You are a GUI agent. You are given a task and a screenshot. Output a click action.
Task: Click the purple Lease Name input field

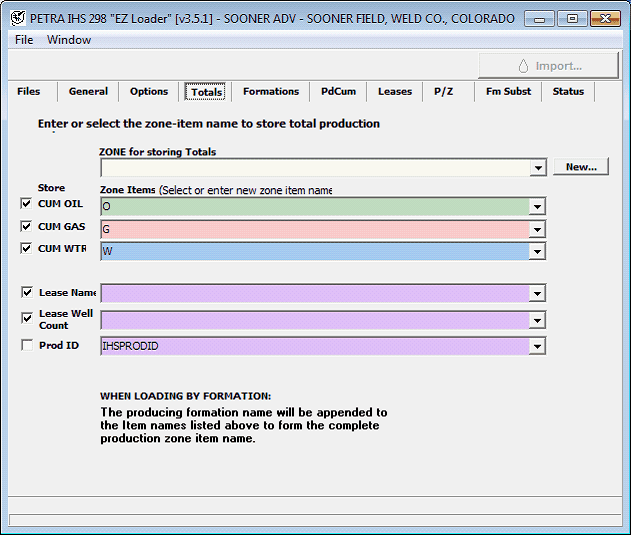[x=315, y=293]
